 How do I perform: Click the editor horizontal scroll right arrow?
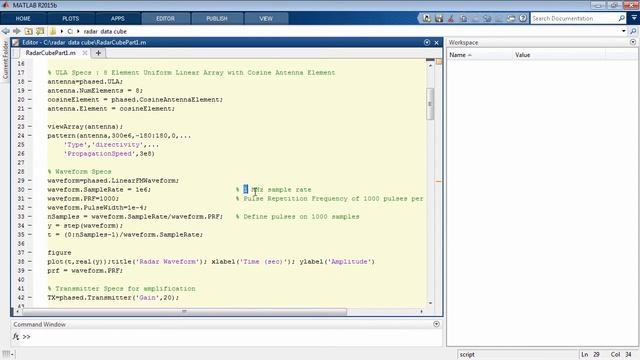point(421,311)
